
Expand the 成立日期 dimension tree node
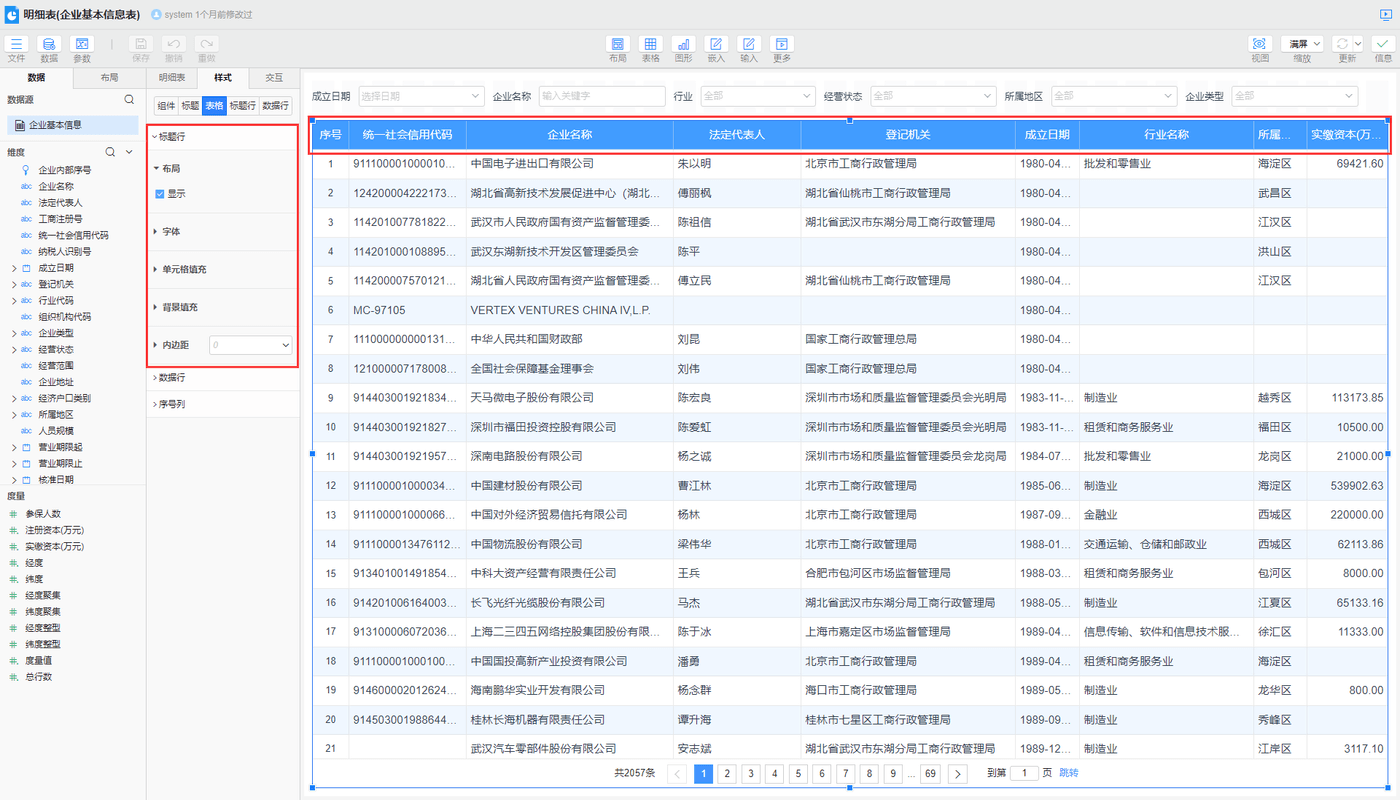click(14, 268)
